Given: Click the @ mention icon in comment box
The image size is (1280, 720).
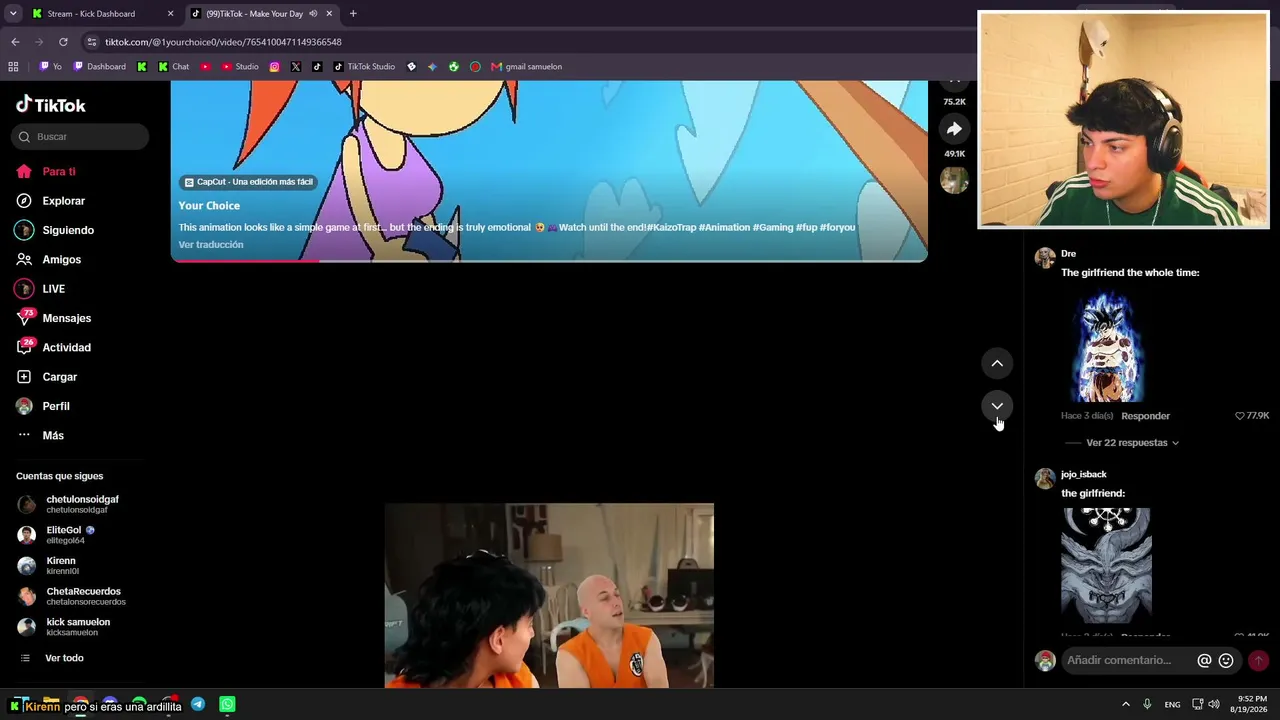Looking at the screenshot, I should click(x=1204, y=660).
